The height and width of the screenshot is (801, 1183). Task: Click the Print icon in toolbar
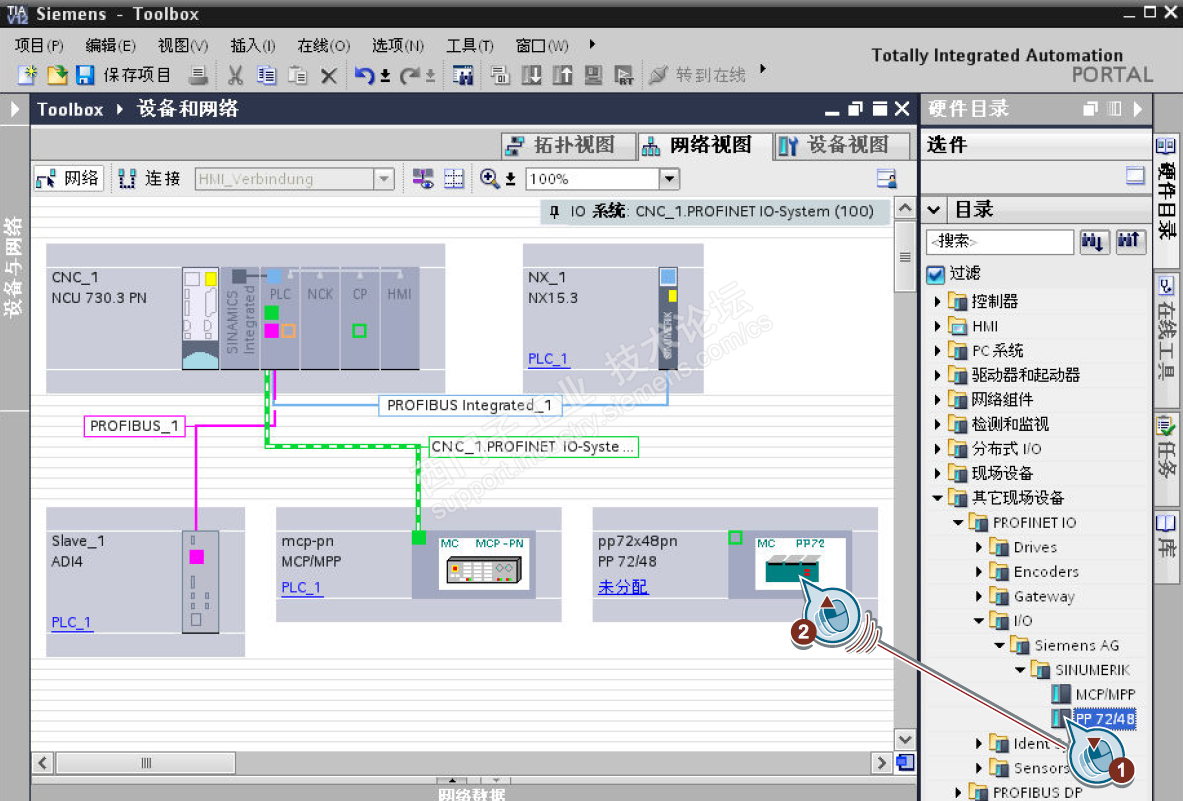click(198, 75)
